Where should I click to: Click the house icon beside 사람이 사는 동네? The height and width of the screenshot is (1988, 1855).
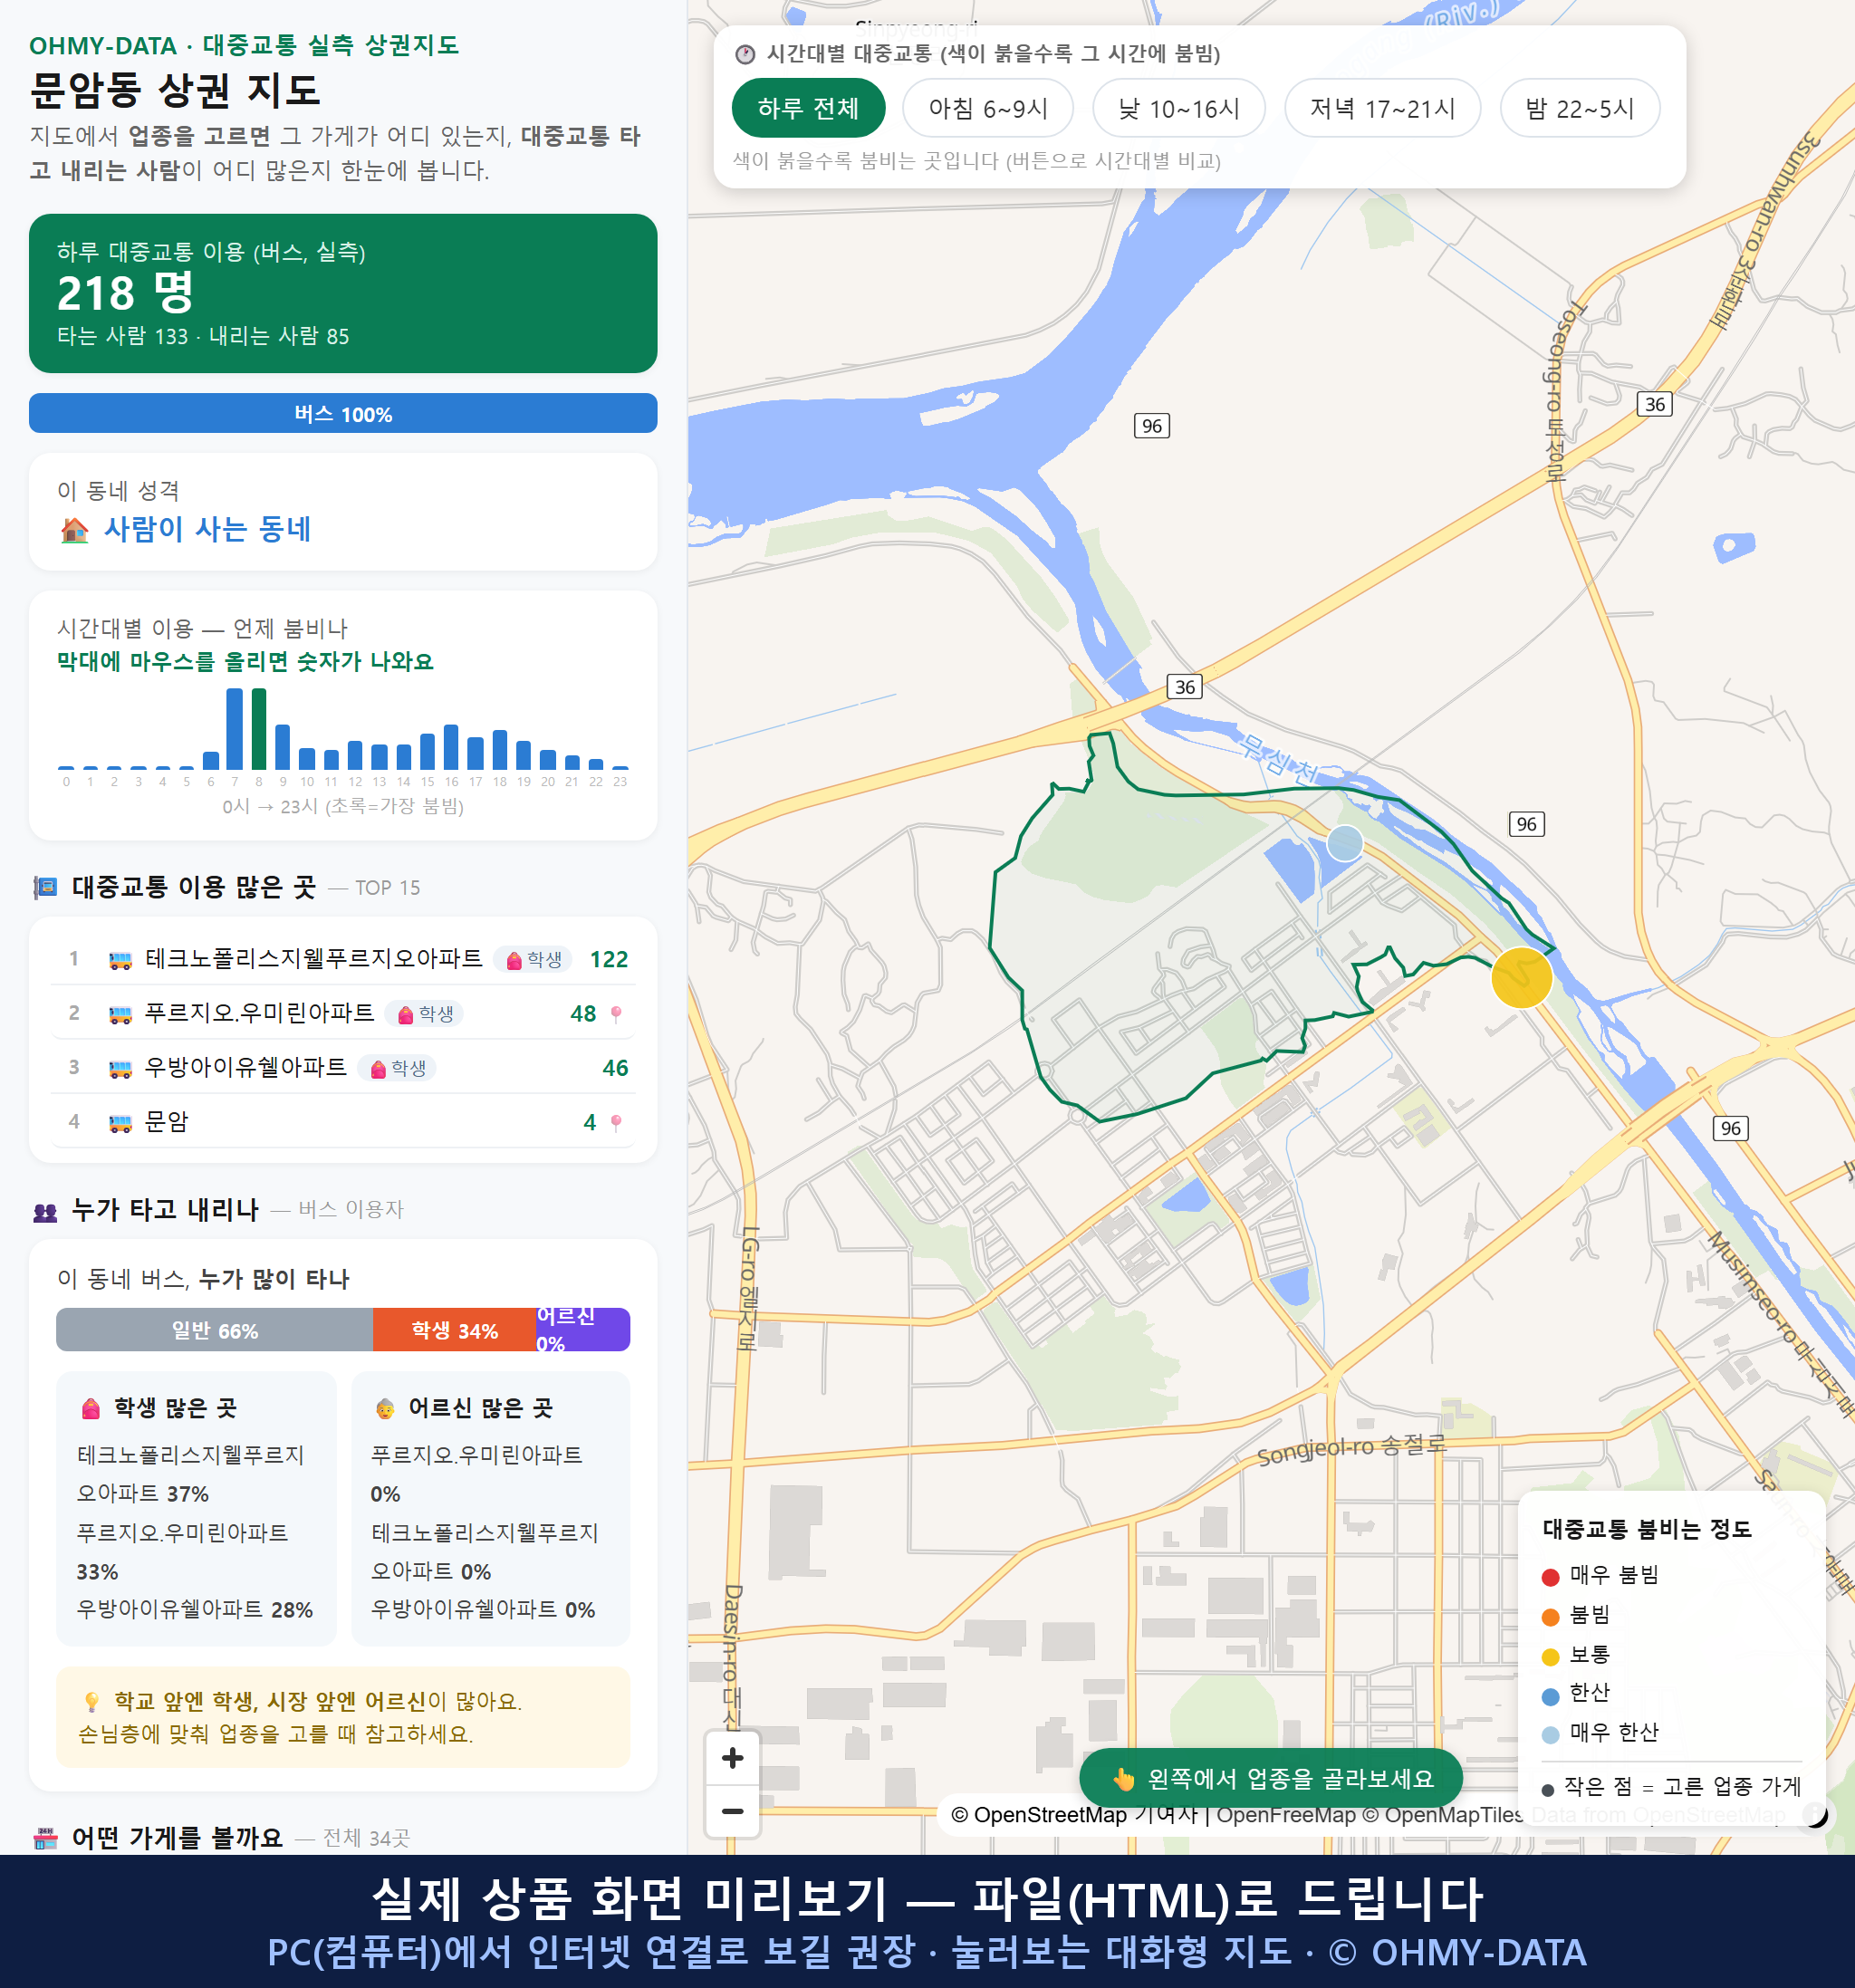[74, 529]
